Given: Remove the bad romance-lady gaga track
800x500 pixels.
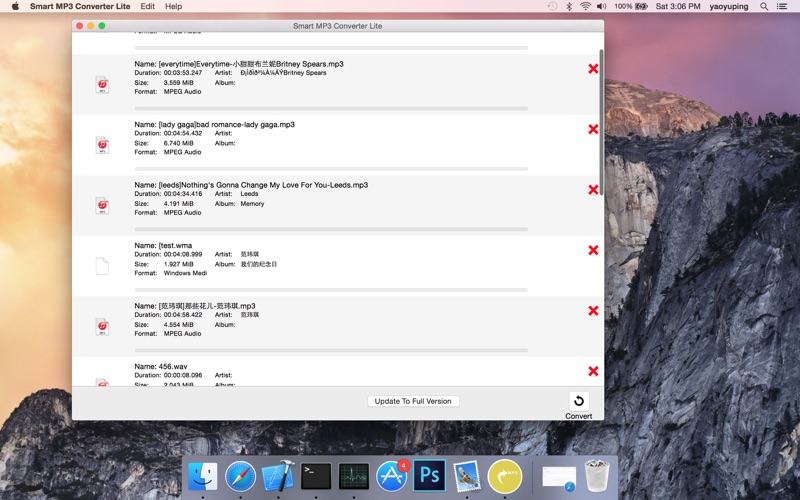Looking at the screenshot, I should click(x=593, y=129).
